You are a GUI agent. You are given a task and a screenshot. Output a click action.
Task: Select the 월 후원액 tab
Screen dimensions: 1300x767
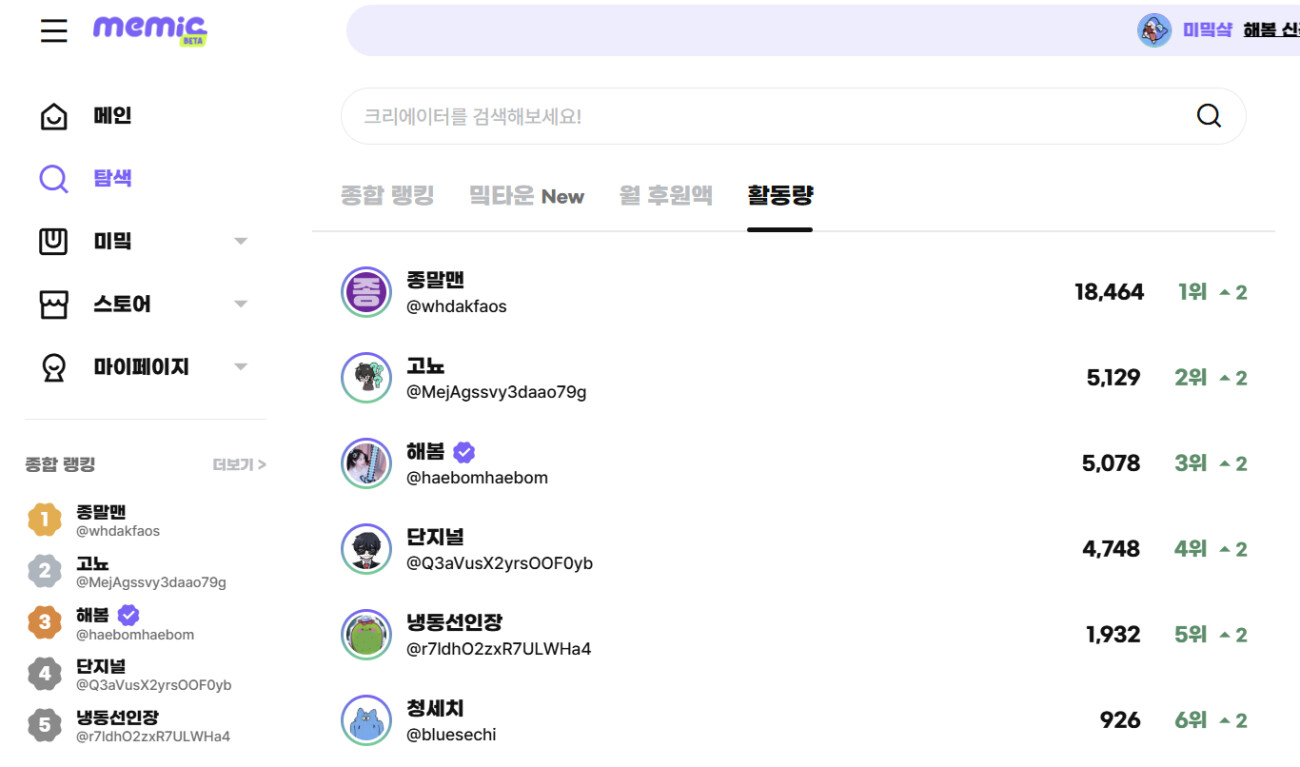point(665,195)
